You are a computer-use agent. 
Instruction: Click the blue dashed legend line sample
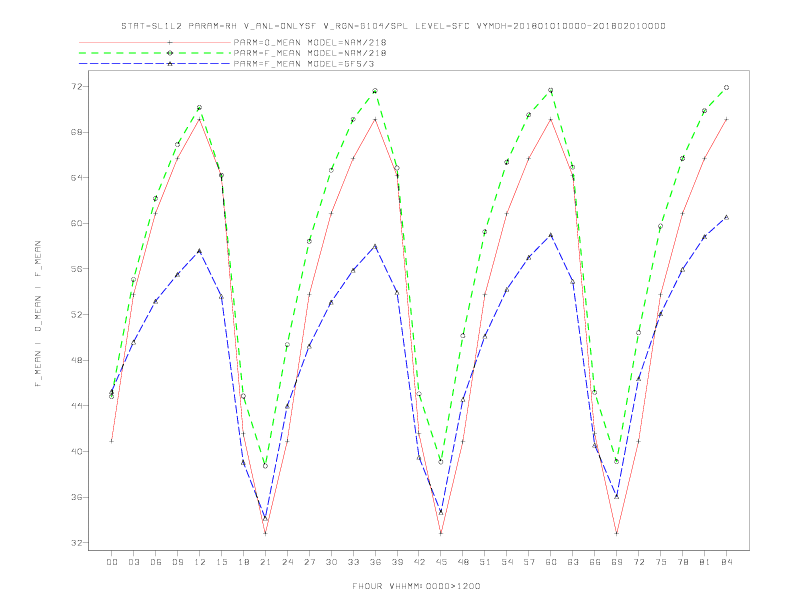[155, 64]
